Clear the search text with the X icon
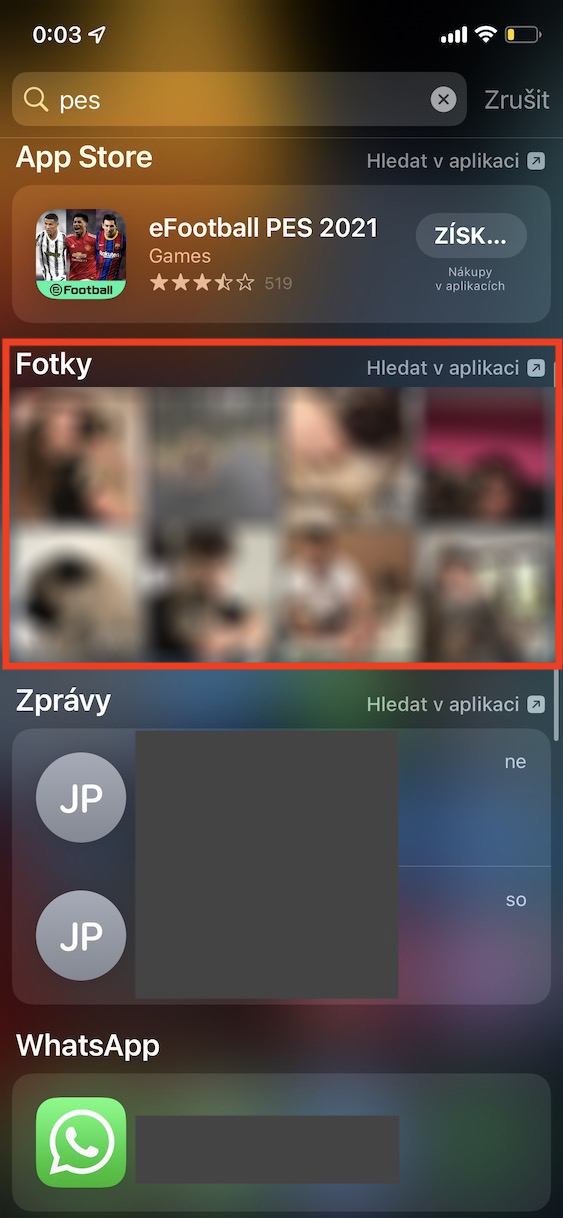Image resolution: width=563 pixels, height=1218 pixels. tap(443, 99)
